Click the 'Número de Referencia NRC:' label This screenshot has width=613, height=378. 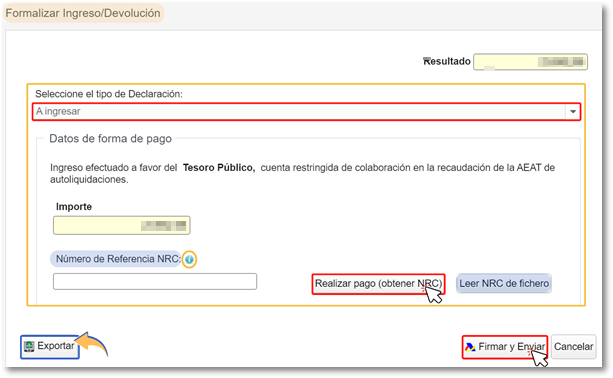tap(118, 259)
